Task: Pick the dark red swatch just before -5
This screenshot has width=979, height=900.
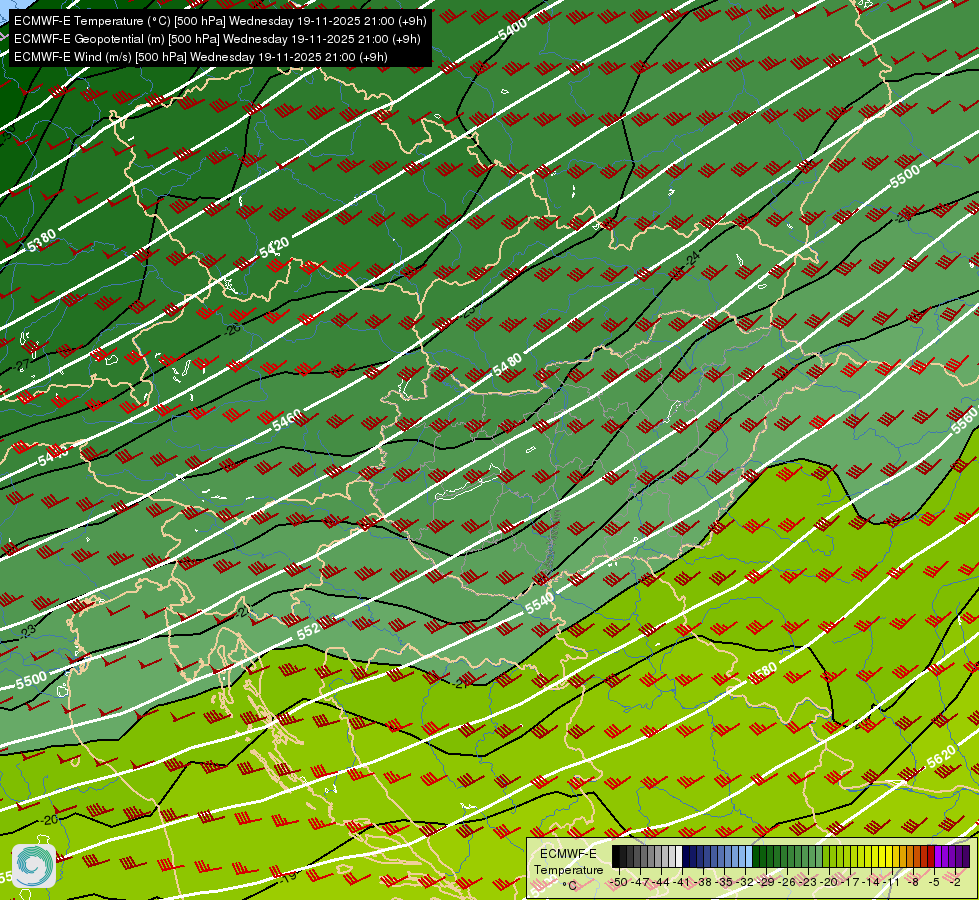Action: 931,856
